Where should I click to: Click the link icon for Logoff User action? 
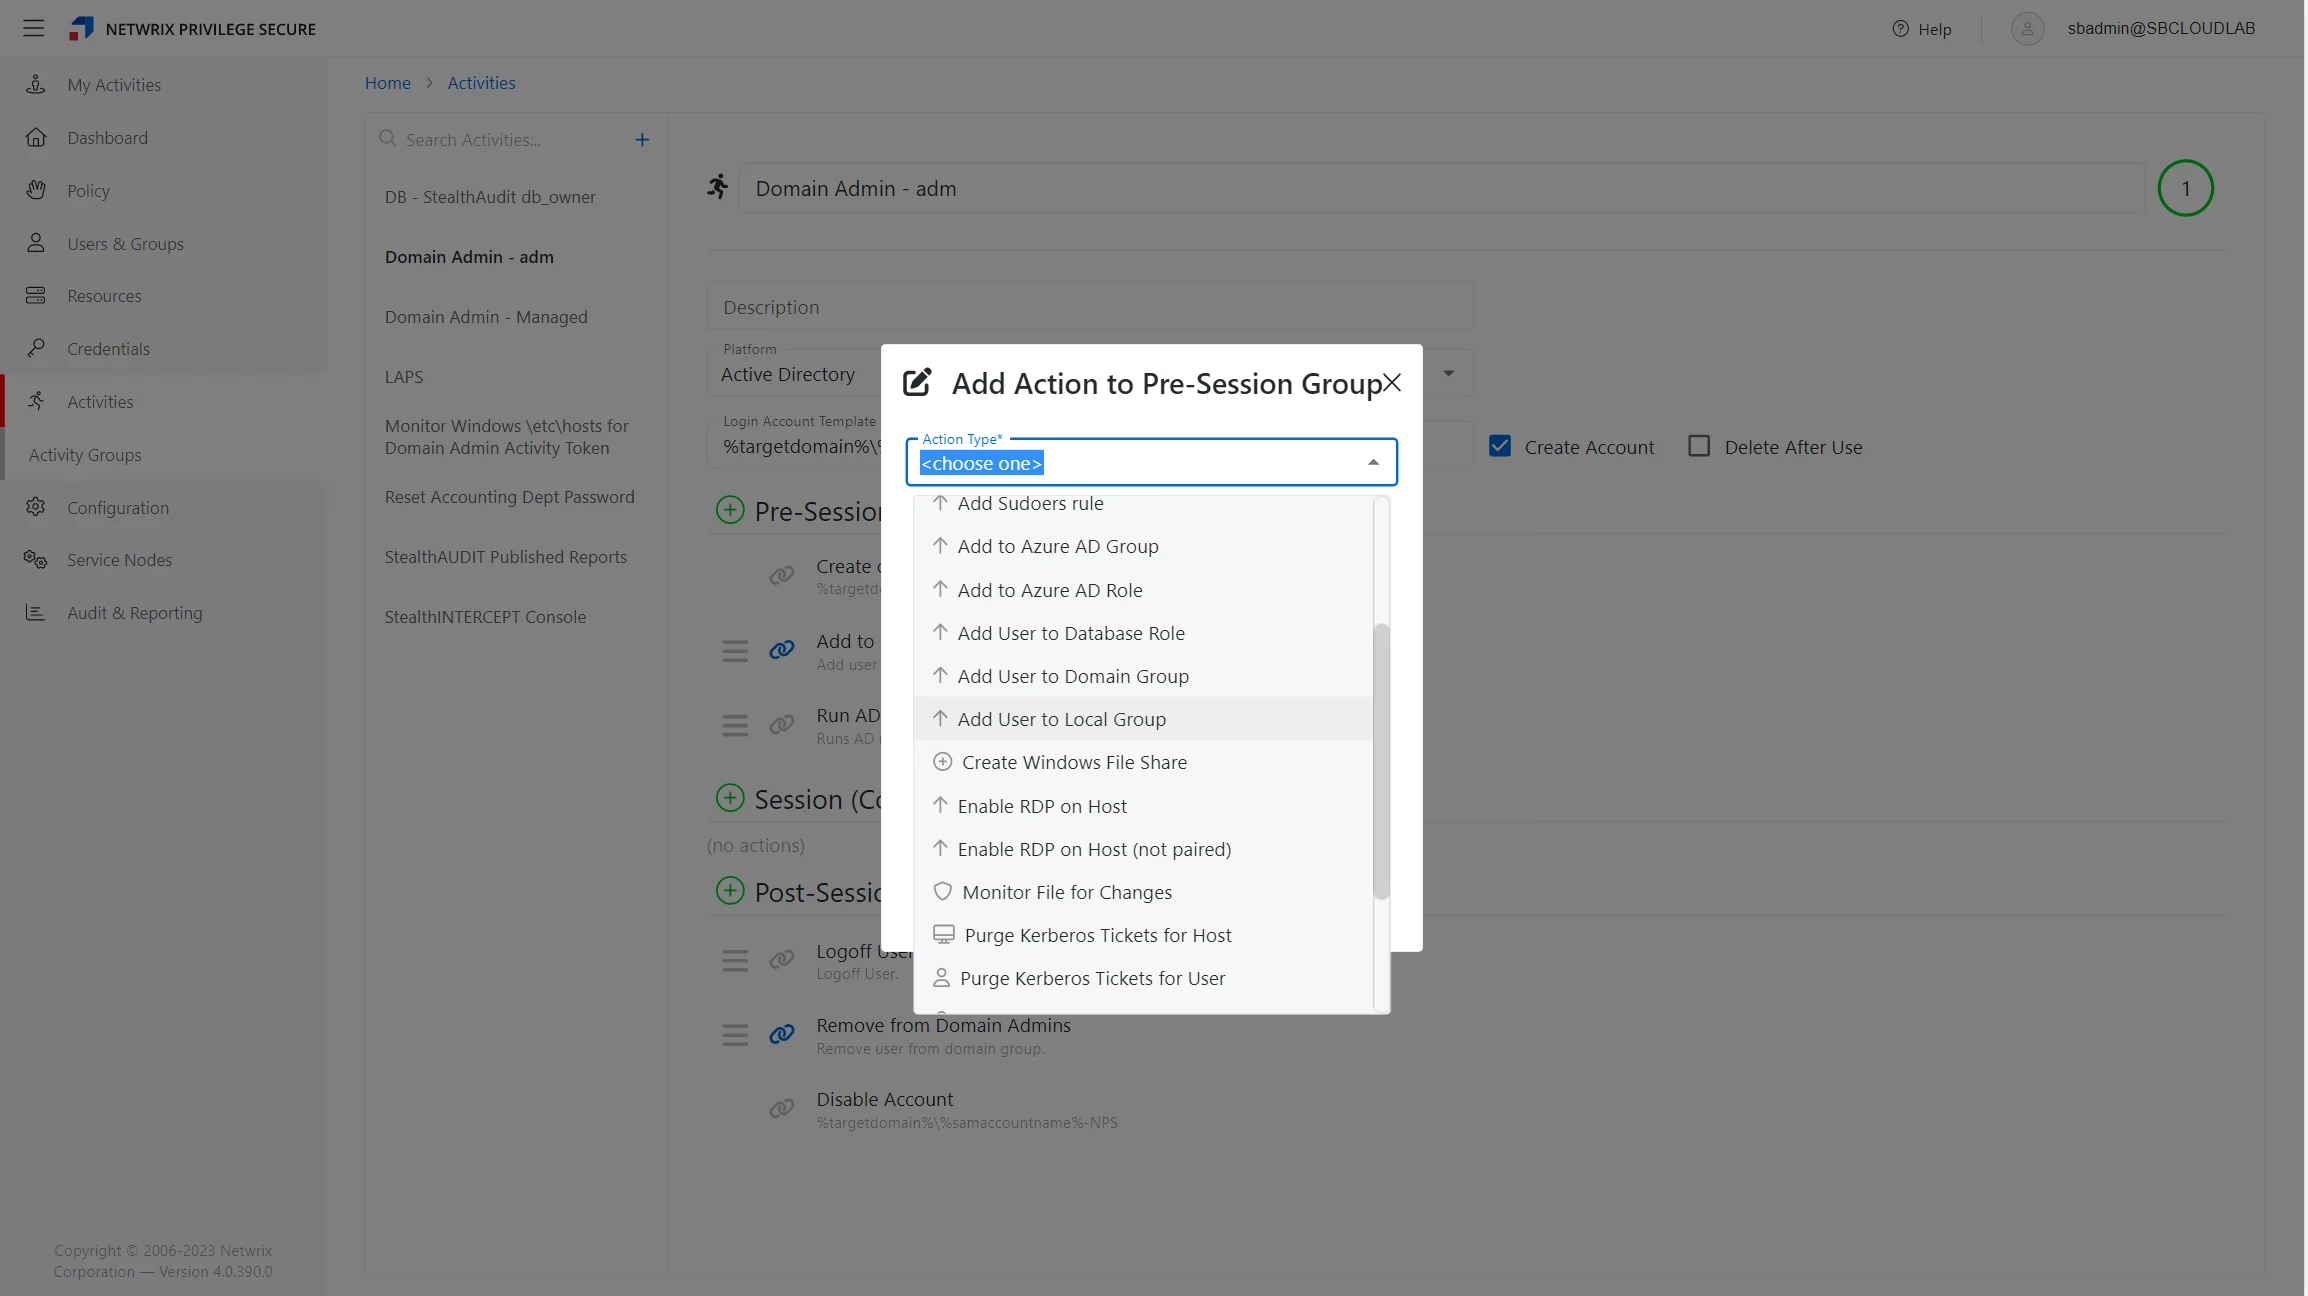click(782, 960)
